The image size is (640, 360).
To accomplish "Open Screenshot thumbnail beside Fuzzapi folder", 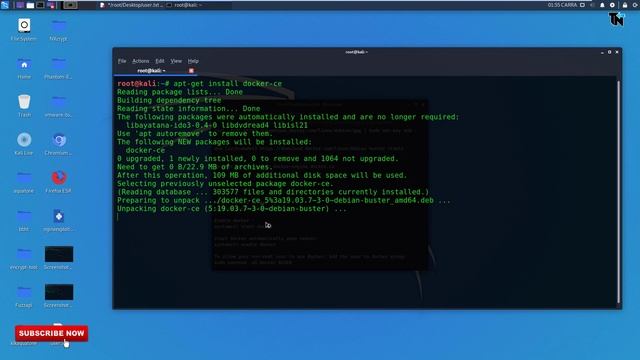I will click(x=59, y=292).
